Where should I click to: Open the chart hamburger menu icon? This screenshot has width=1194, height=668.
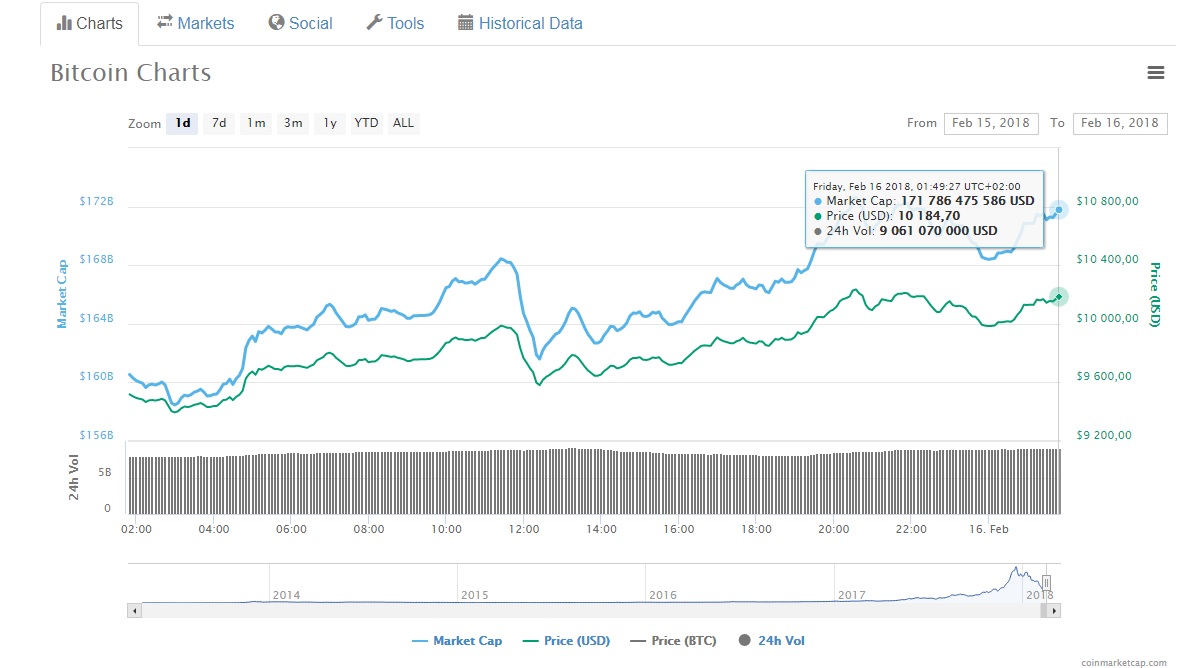coord(1156,72)
